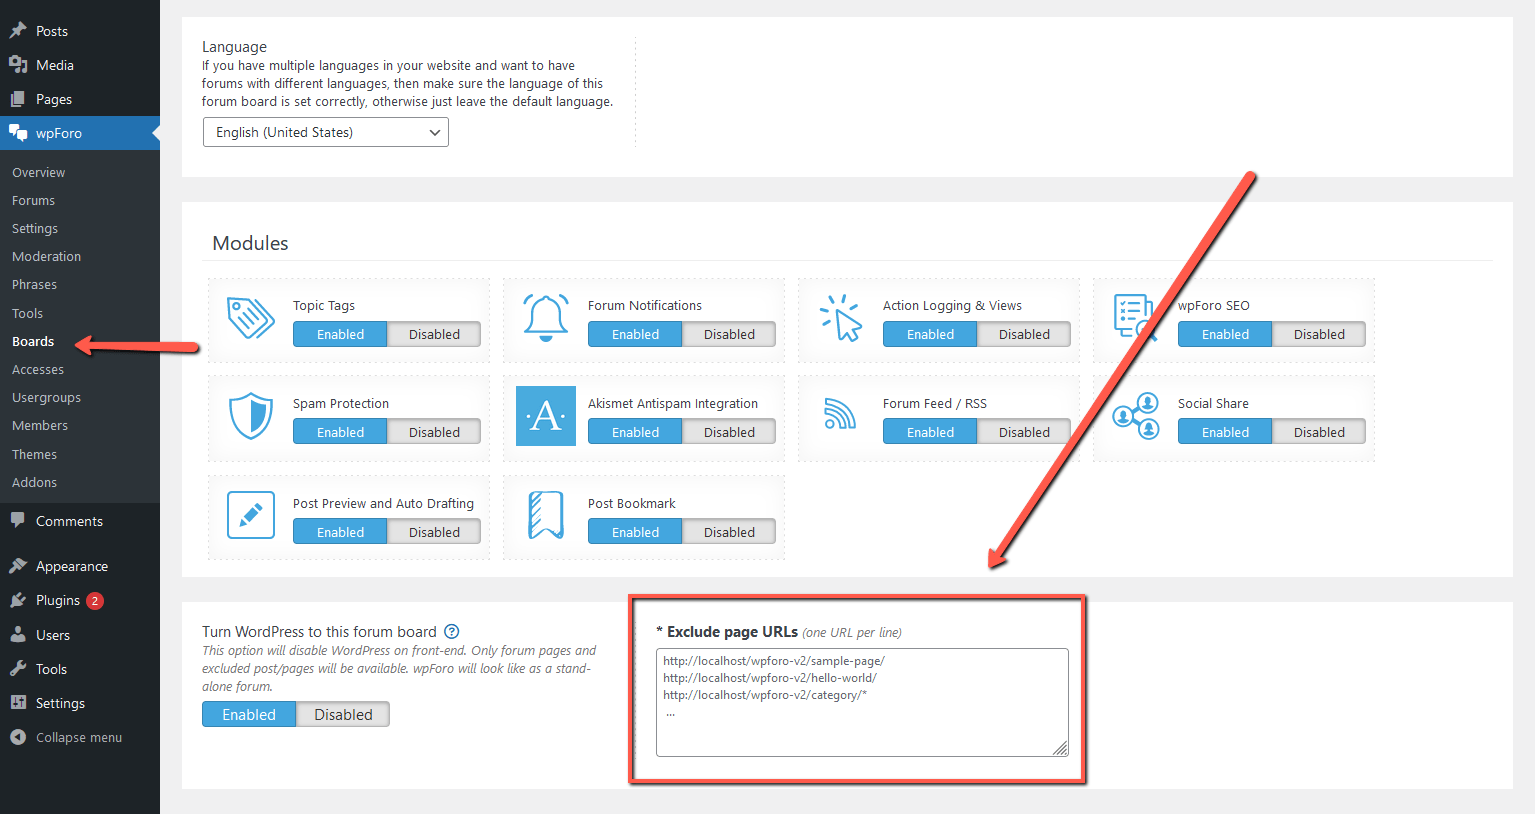Click the help icon next to Turn WordPress option
This screenshot has height=814, width=1535.
coord(451,631)
